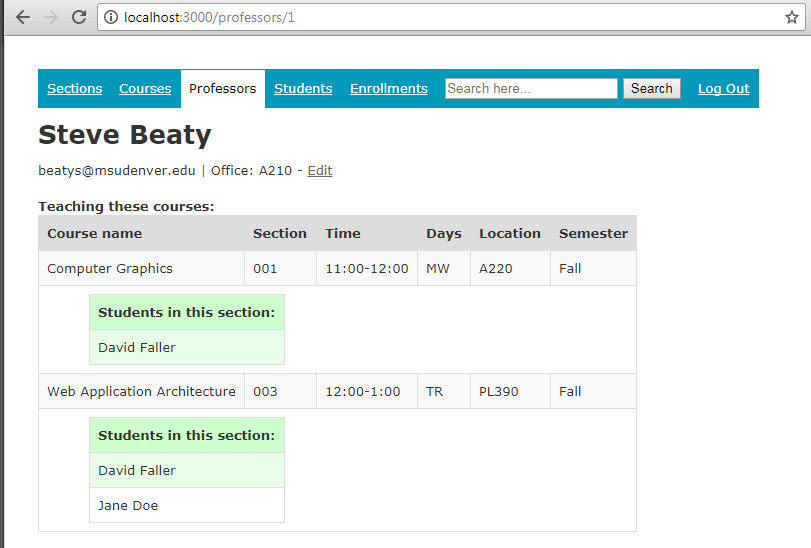Image resolution: width=811 pixels, height=548 pixels.
Task: Click David Faller under Computer Graphics
Action: coord(187,347)
